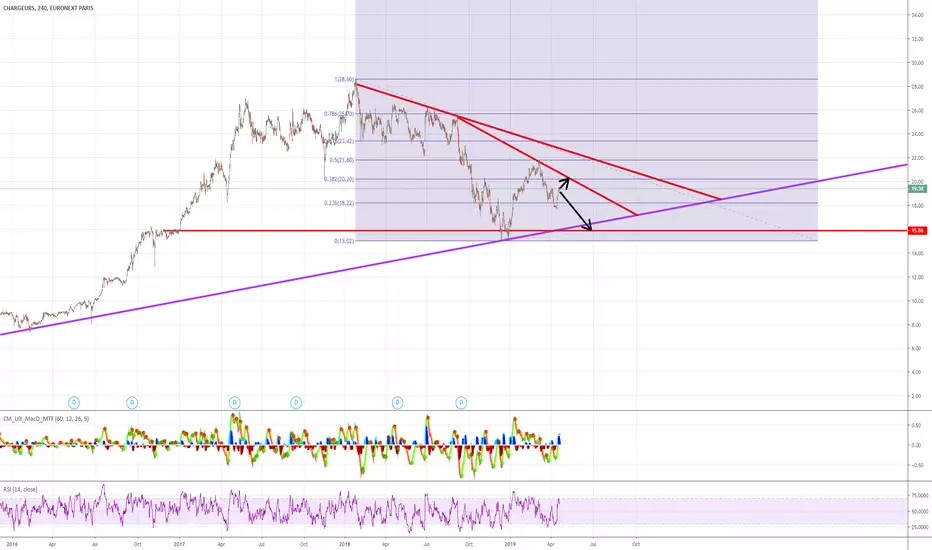Click the dividend D marker near May 2018

[397, 403]
